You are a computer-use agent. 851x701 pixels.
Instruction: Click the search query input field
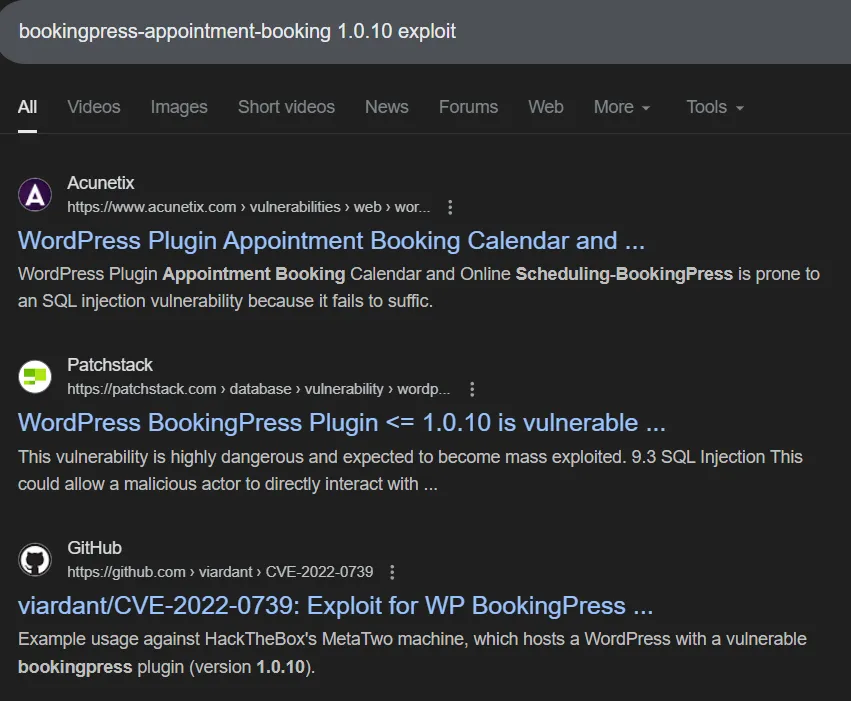[x=400, y=32]
